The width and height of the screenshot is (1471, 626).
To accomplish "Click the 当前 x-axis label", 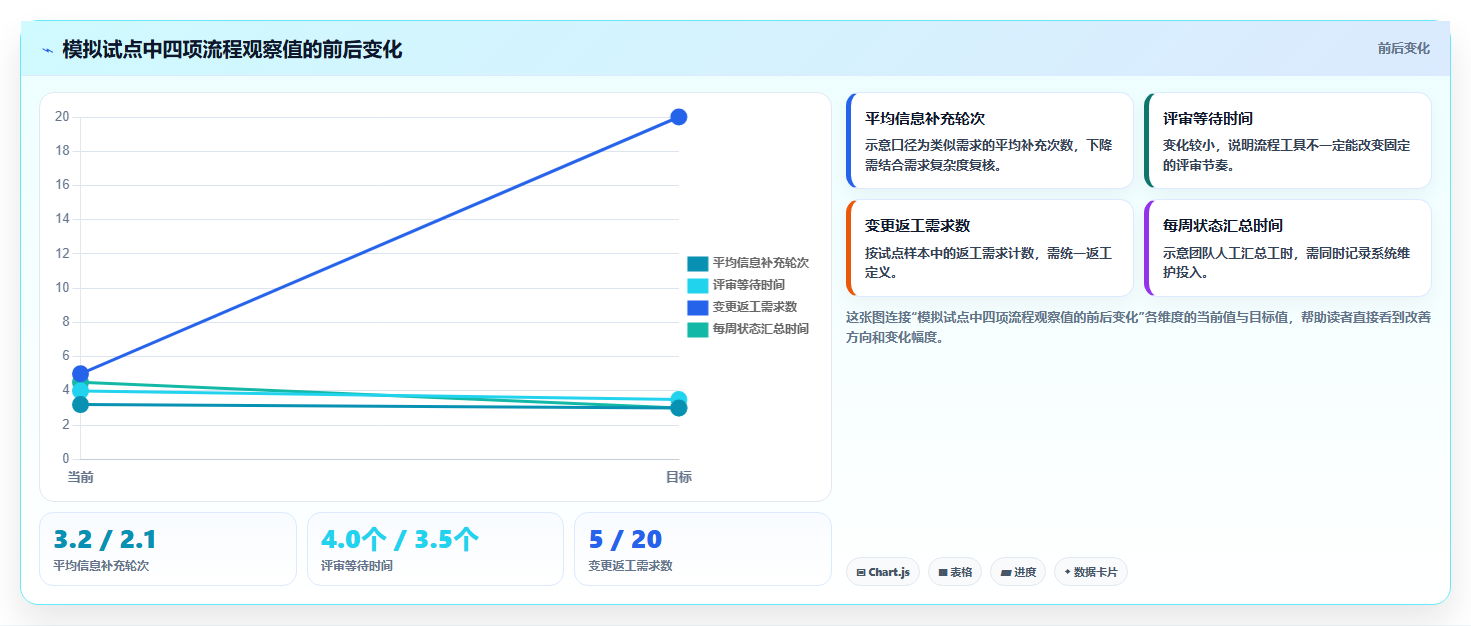I will [x=81, y=477].
